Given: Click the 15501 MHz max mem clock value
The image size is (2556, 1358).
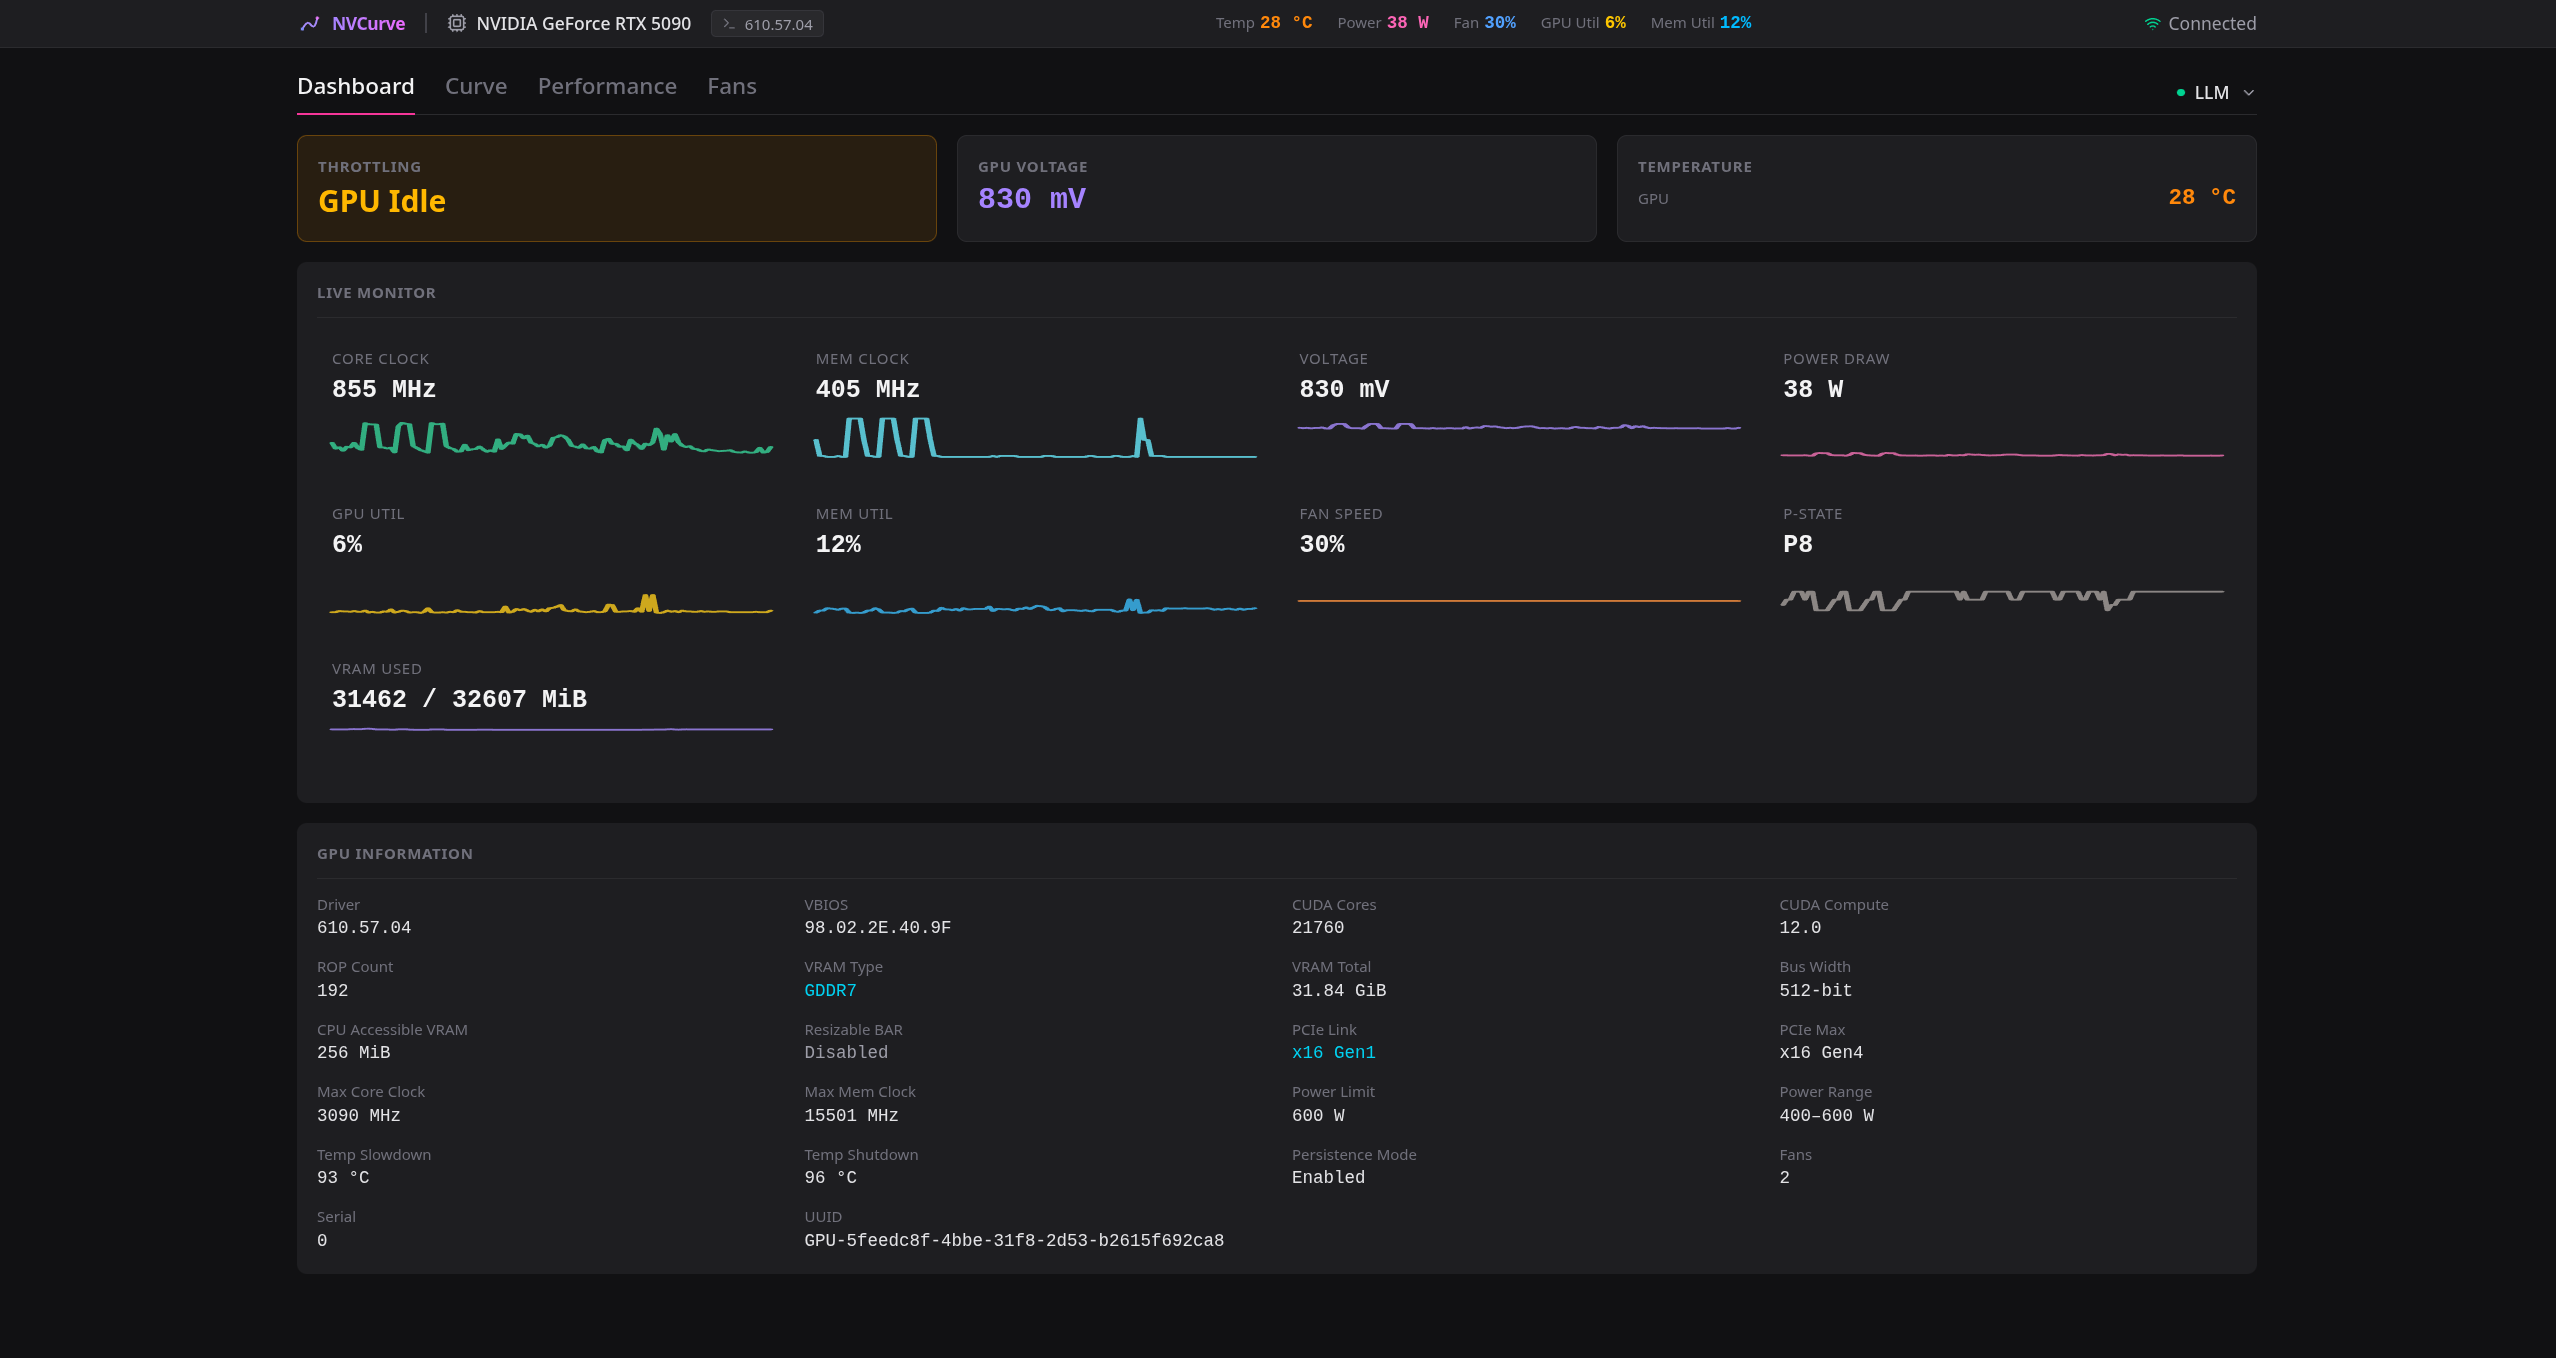Looking at the screenshot, I should (852, 1116).
